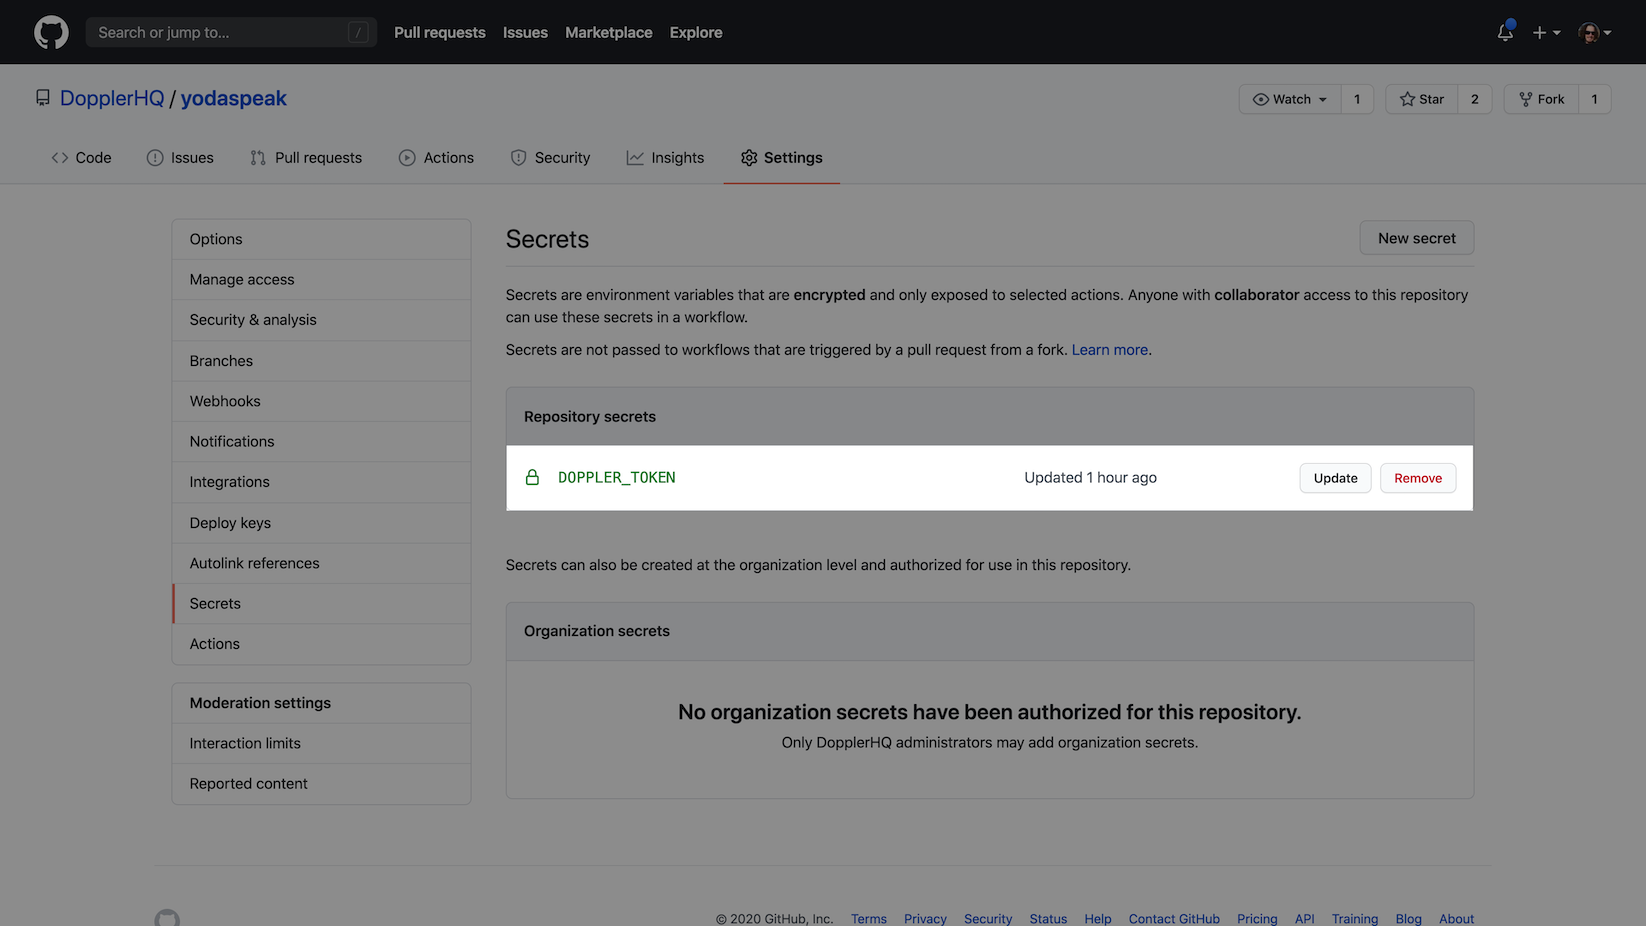This screenshot has width=1646, height=926.
Task: Open Webhooks settings
Action: click(x=322, y=401)
